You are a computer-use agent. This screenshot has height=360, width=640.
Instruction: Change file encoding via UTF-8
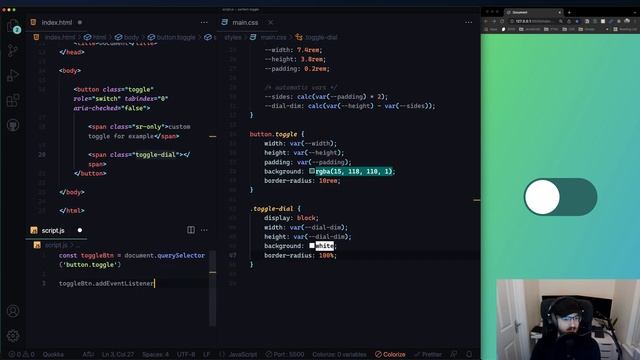point(186,354)
